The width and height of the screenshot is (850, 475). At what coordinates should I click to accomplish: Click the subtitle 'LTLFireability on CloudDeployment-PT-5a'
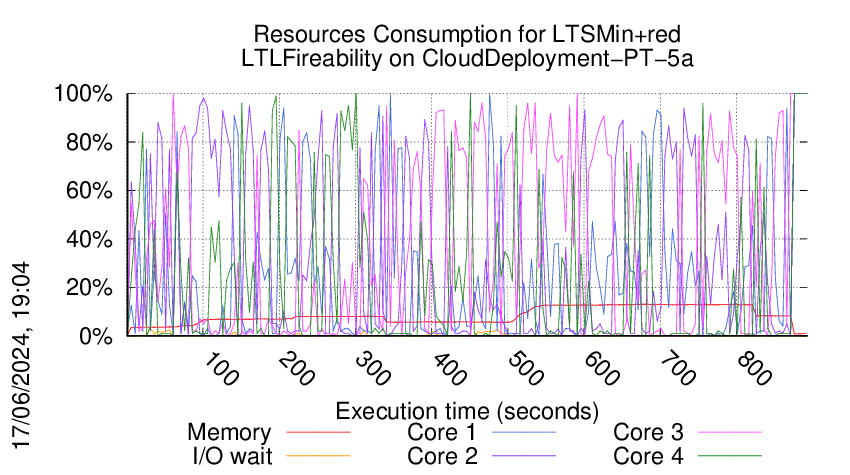click(467, 58)
